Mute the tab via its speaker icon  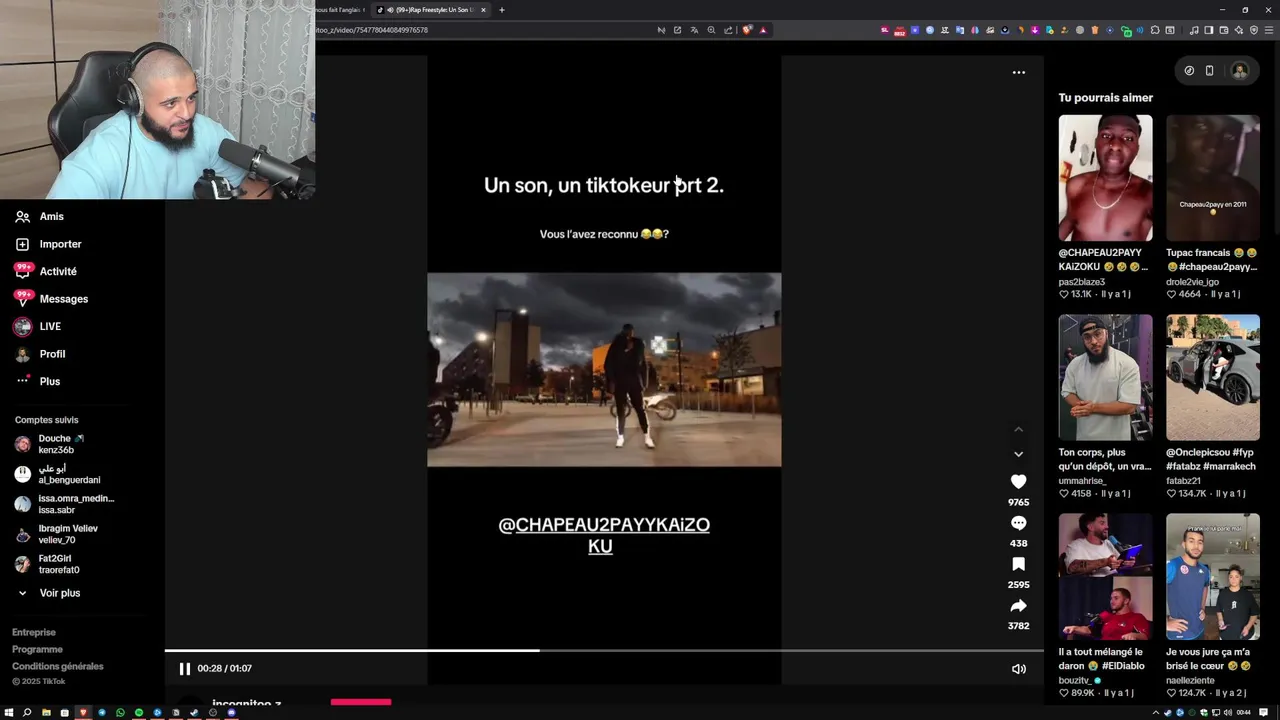389,10
